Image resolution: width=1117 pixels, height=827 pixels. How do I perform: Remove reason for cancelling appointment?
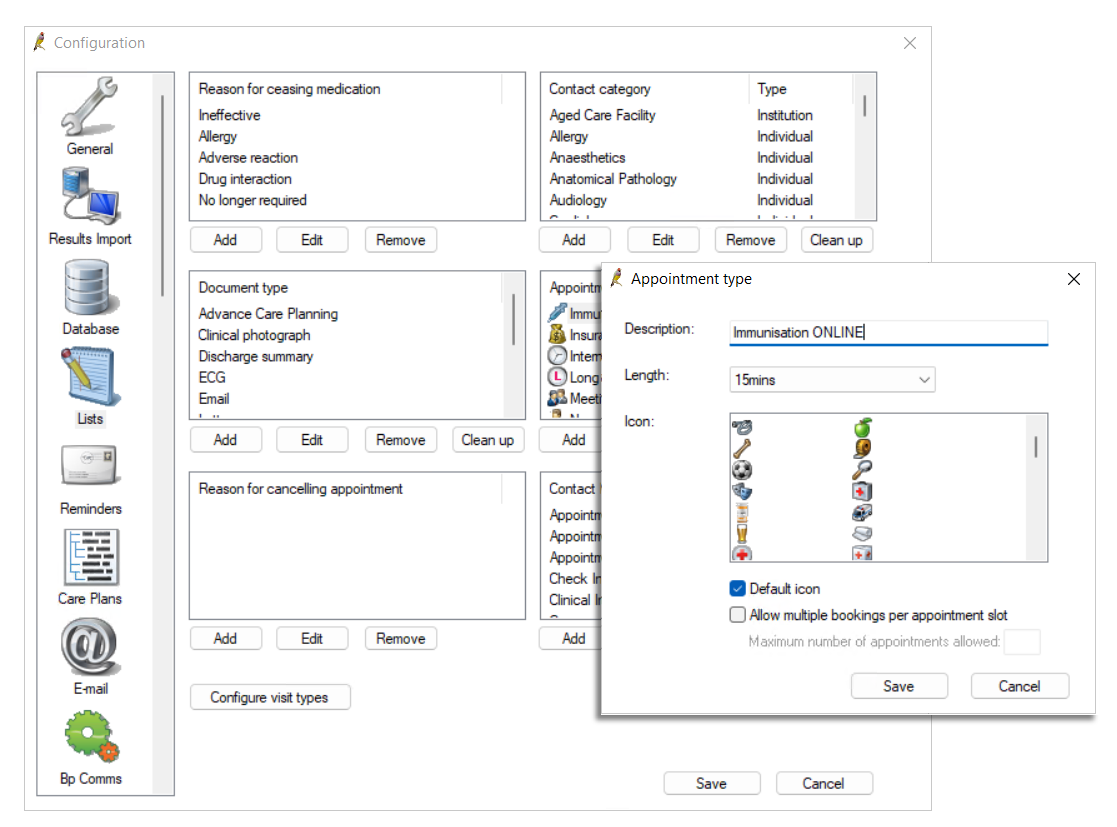coord(400,638)
